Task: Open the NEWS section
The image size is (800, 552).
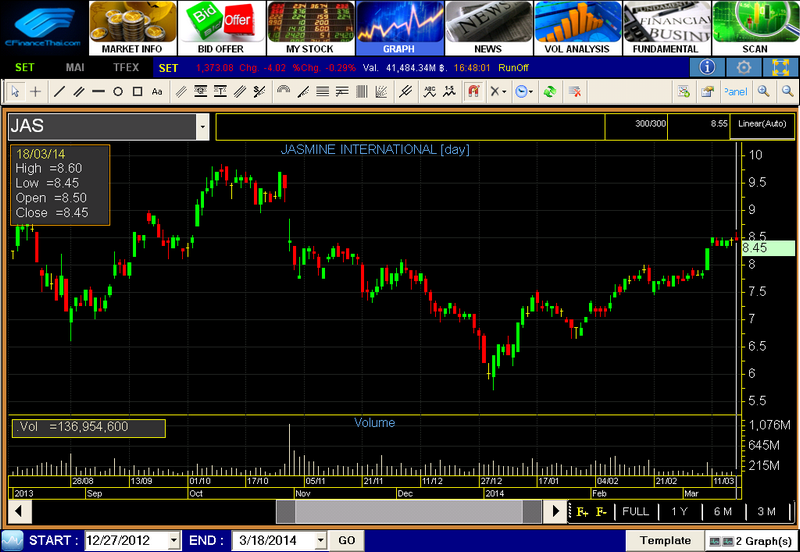Action: (x=488, y=28)
